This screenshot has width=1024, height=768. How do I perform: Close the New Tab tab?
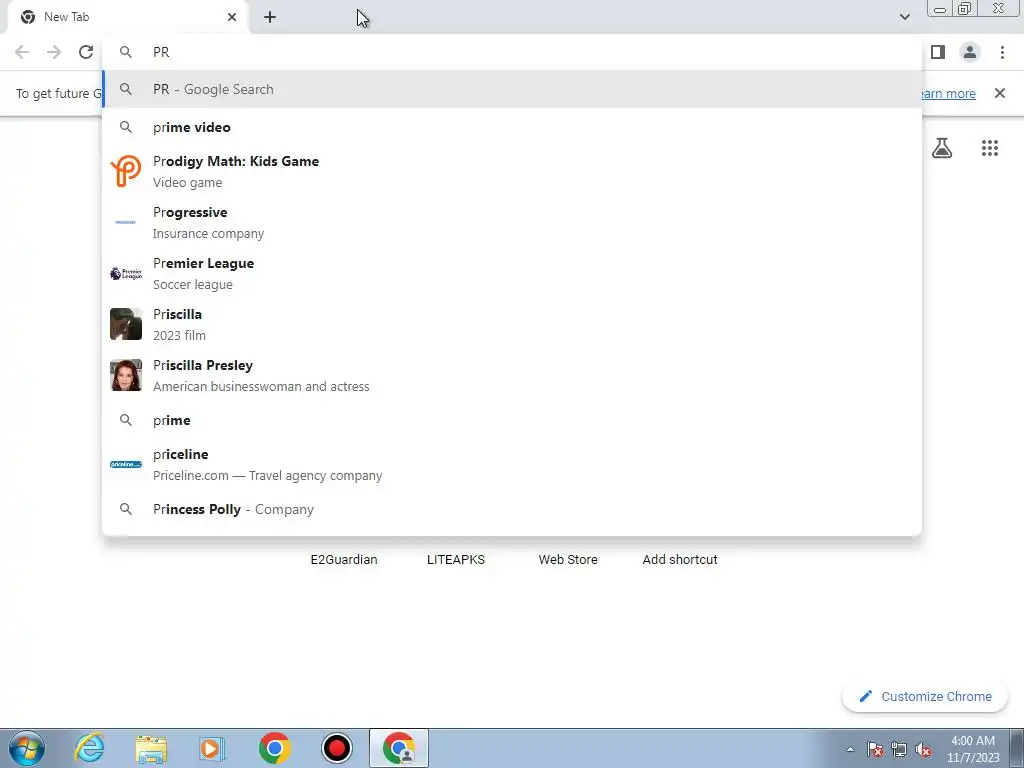point(232,17)
